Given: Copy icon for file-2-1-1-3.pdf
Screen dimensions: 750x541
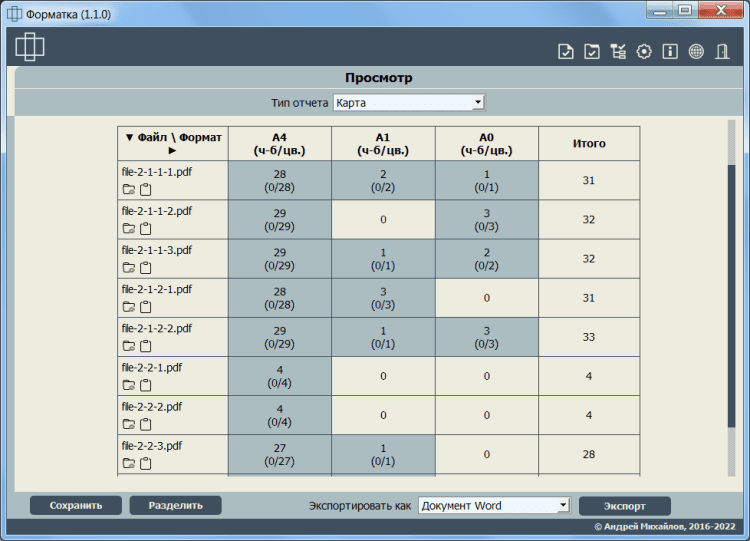Looking at the screenshot, I should [145, 268].
